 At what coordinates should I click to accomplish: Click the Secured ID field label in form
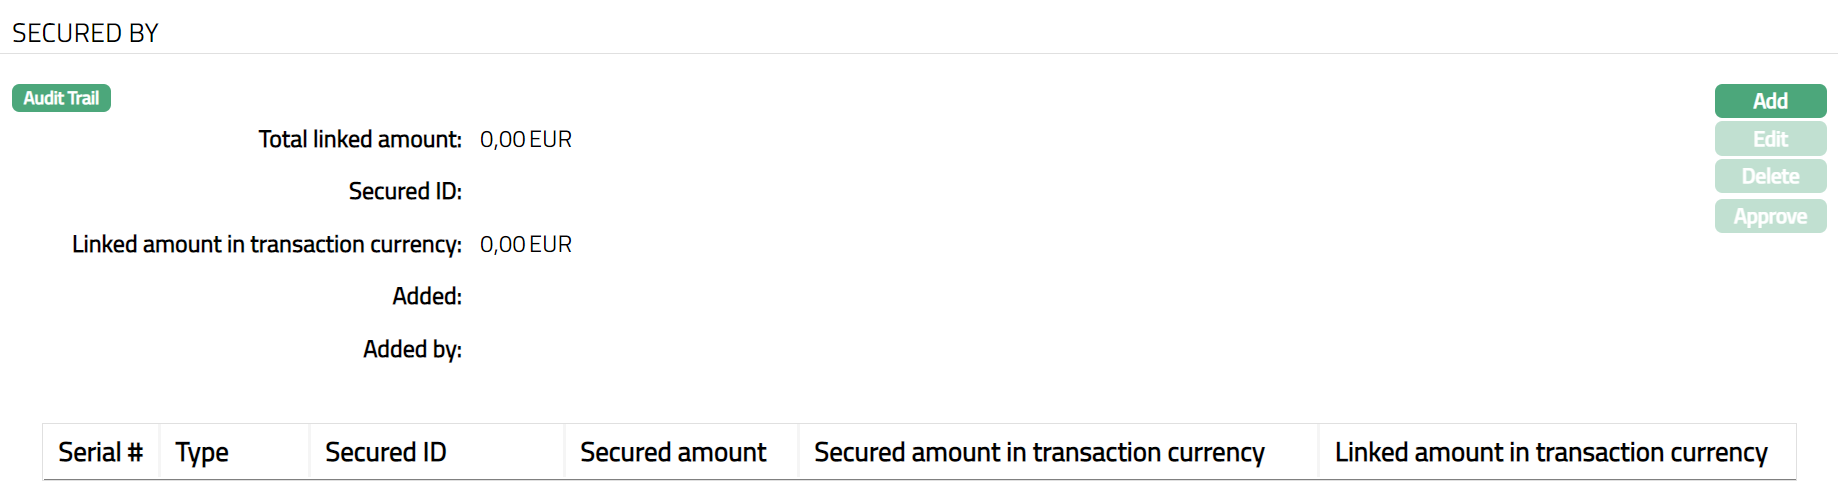(405, 191)
